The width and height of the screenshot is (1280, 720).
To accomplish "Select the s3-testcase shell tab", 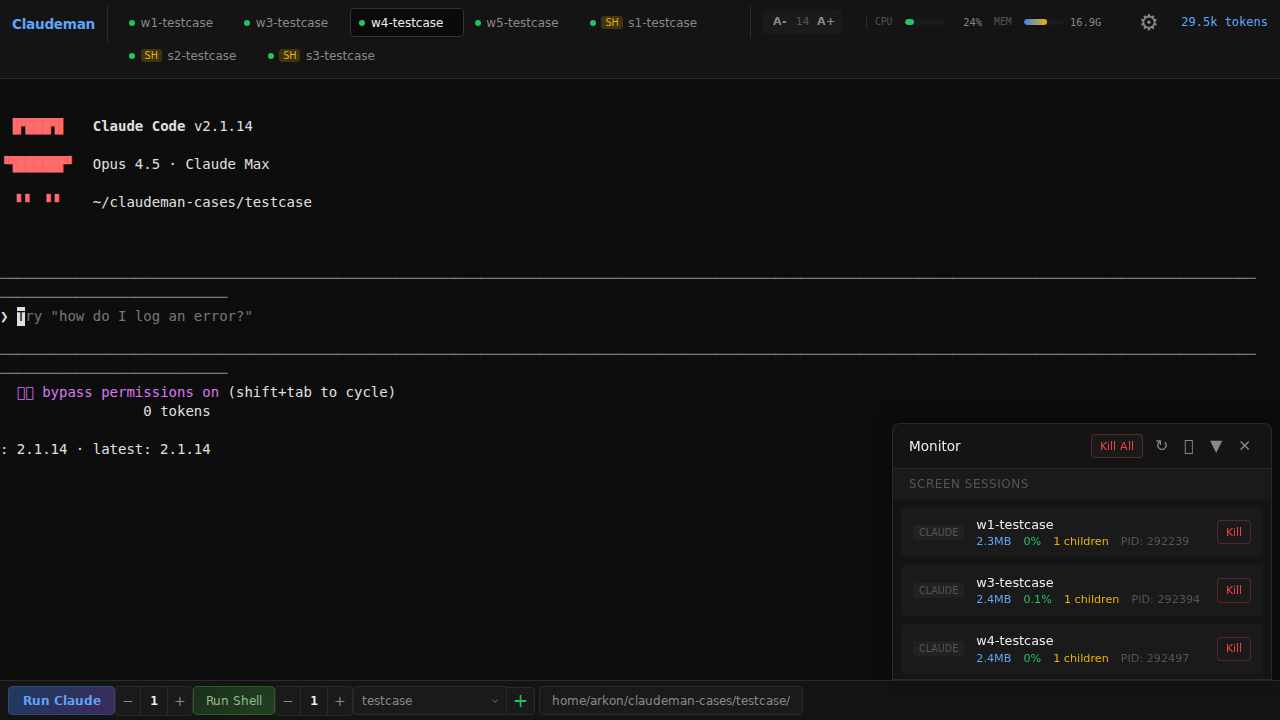I will [x=321, y=55].
